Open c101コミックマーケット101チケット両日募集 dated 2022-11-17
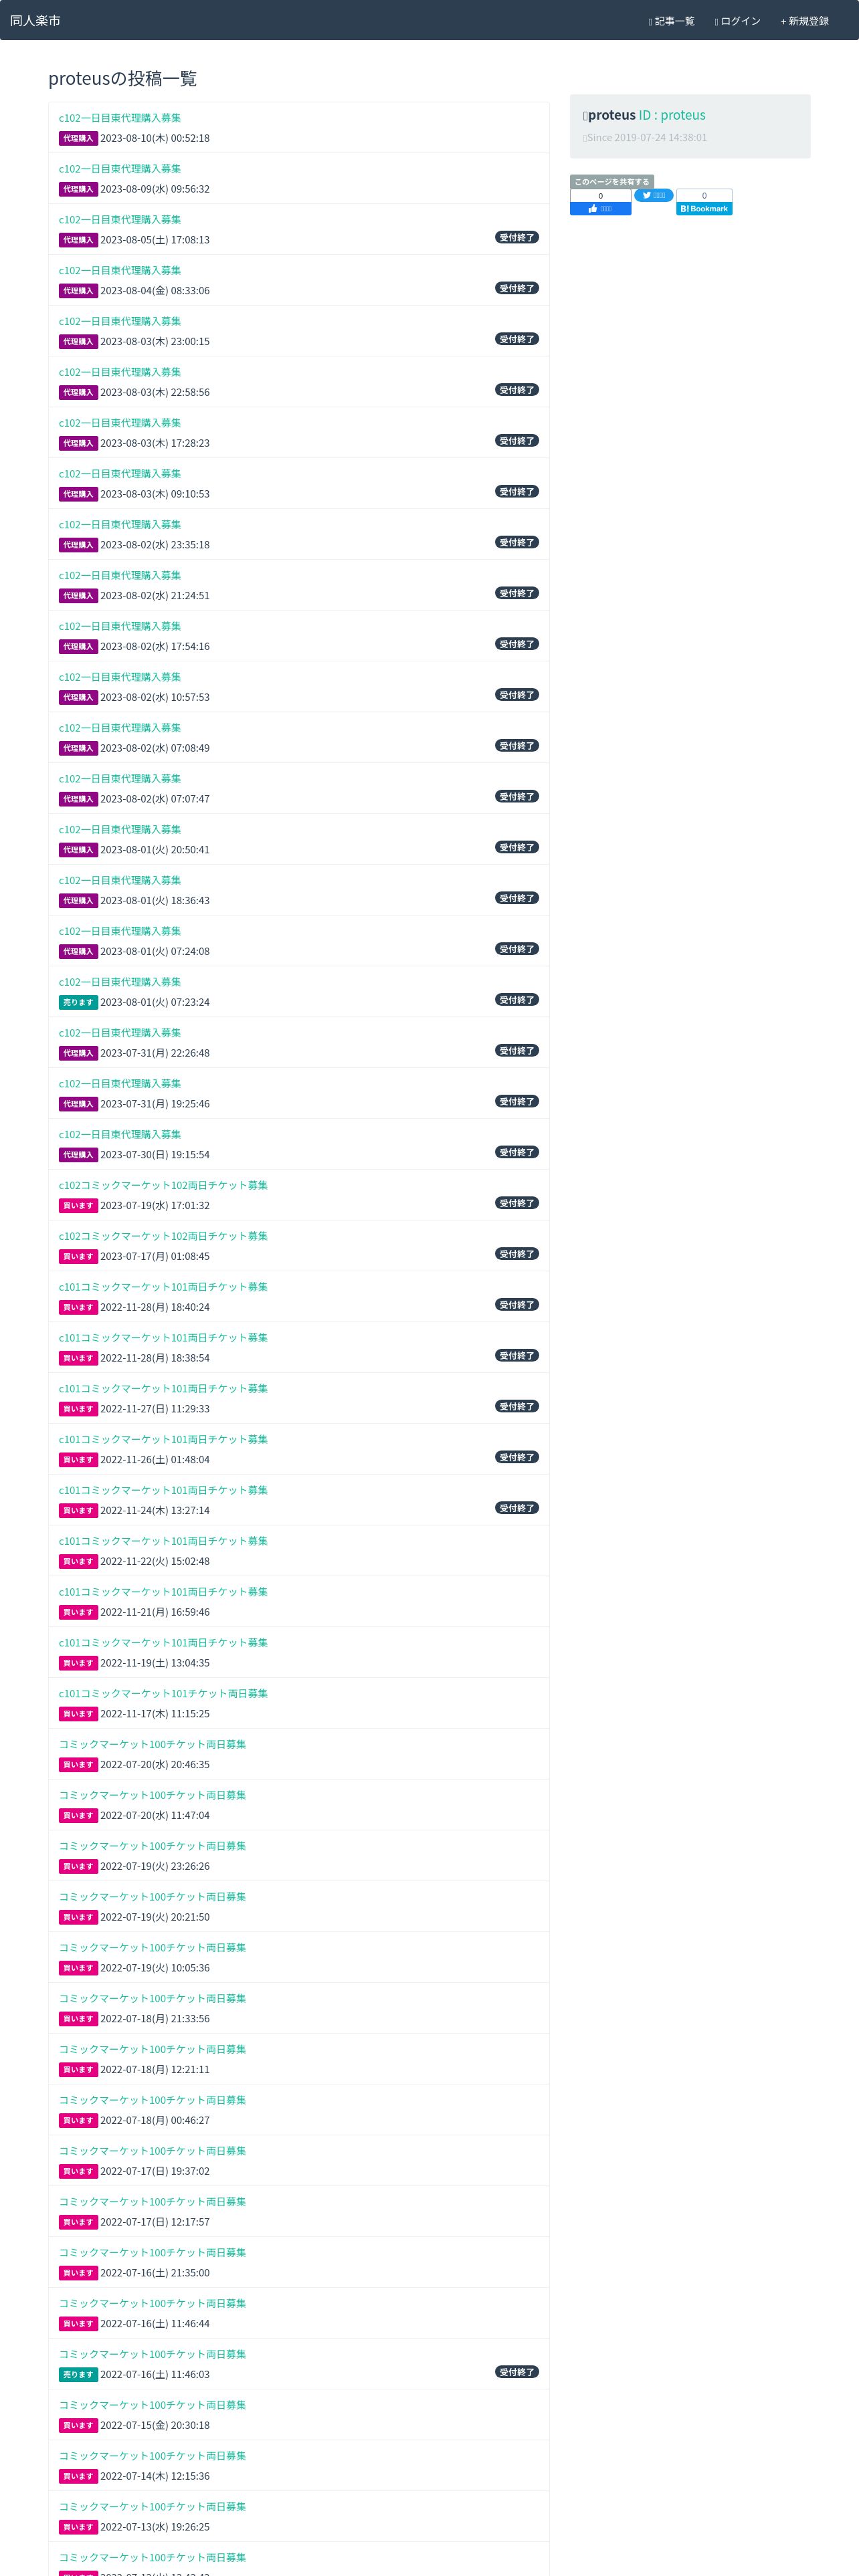This screenshot has width=859, height=2576. click(x=163, y=1693)
